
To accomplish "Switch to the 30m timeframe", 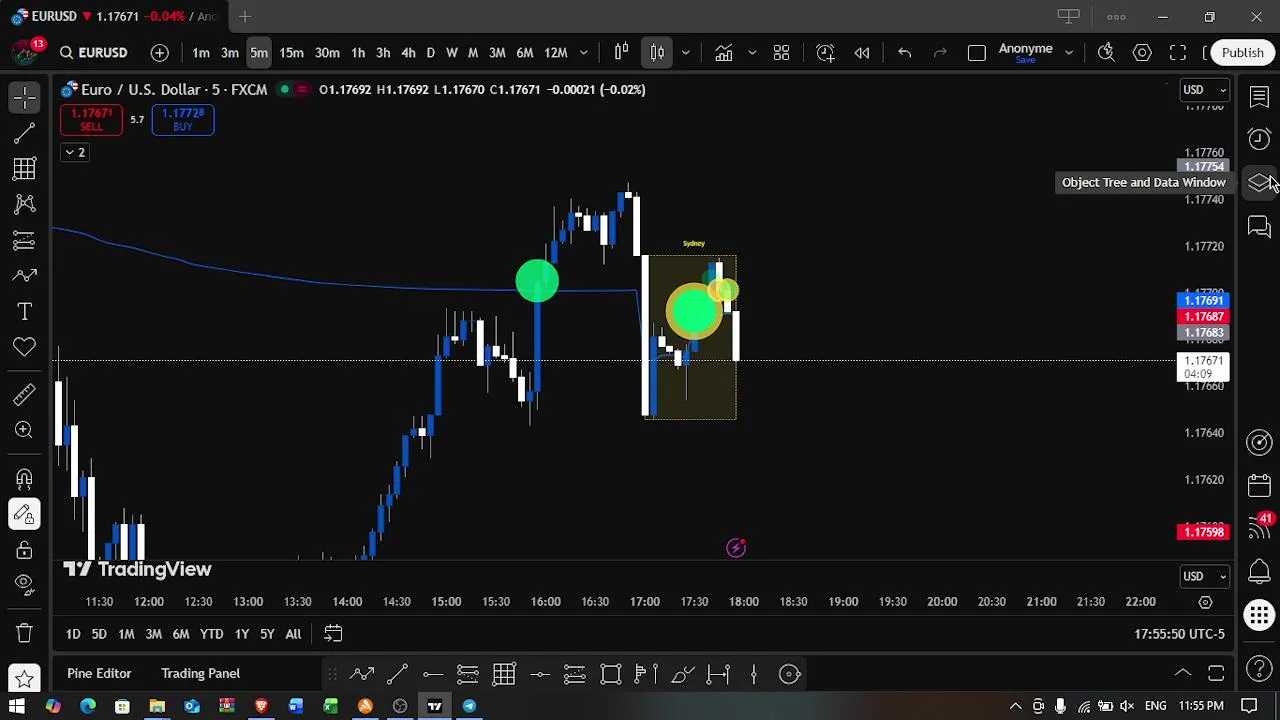I will point(327,52).
